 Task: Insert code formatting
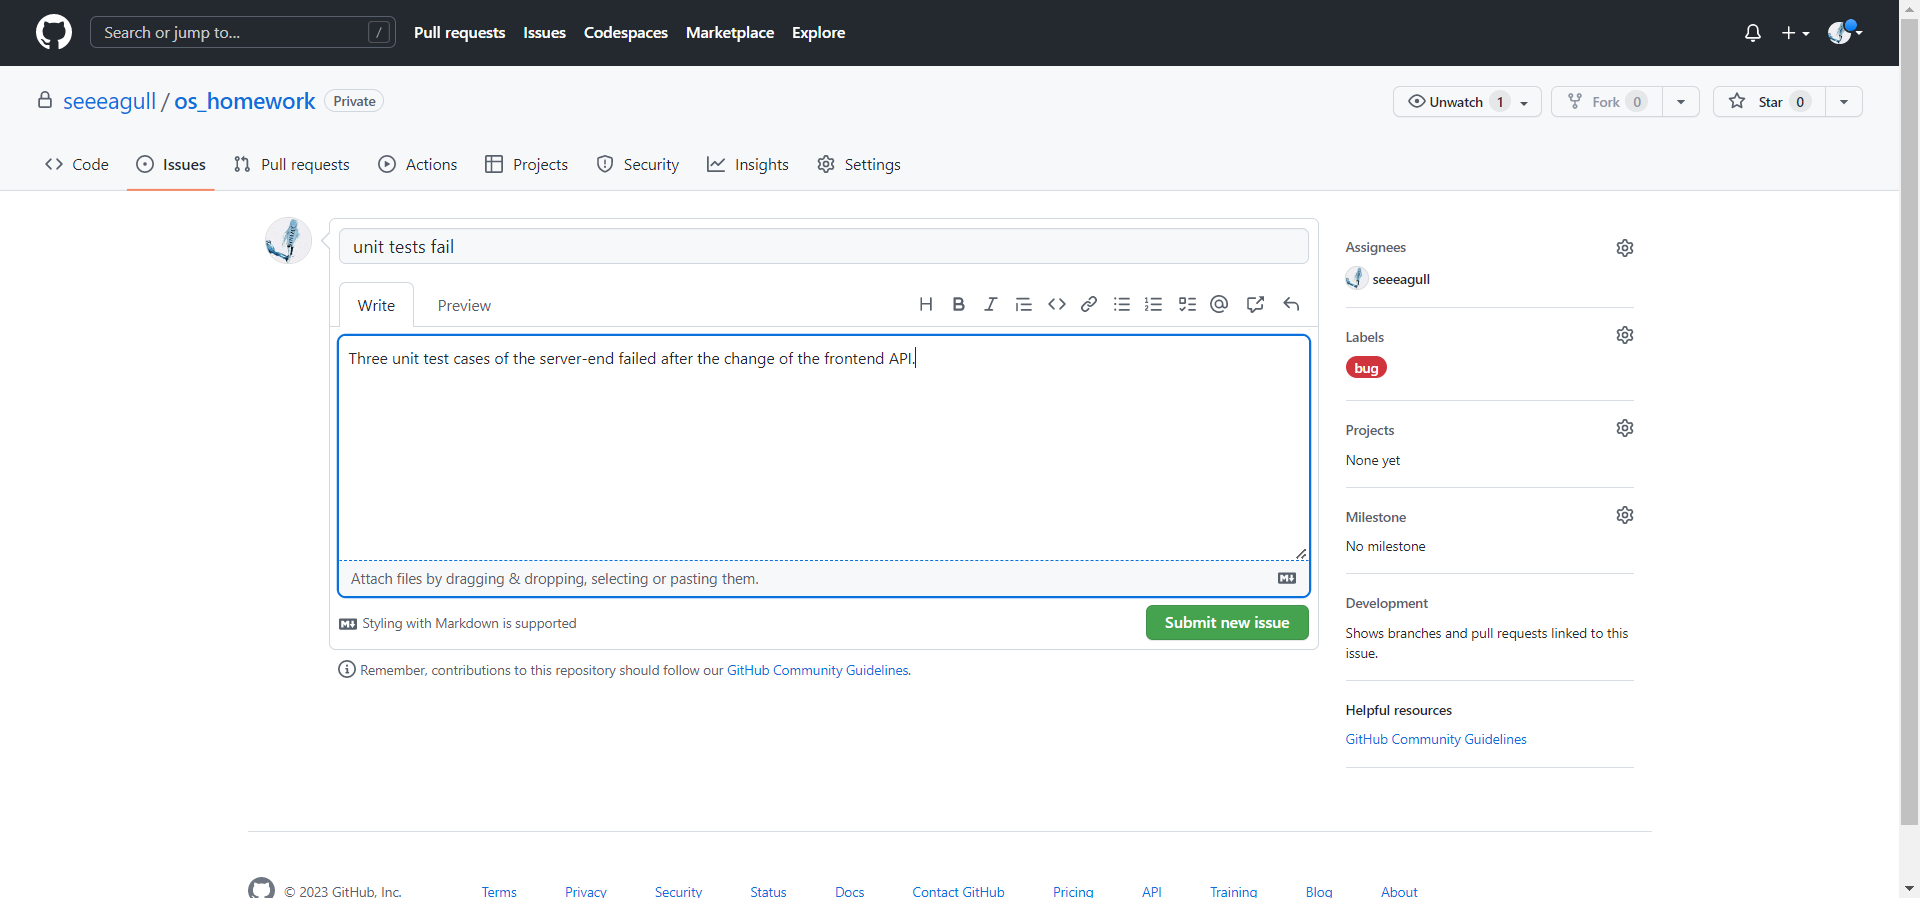(x=1057, y=304)
